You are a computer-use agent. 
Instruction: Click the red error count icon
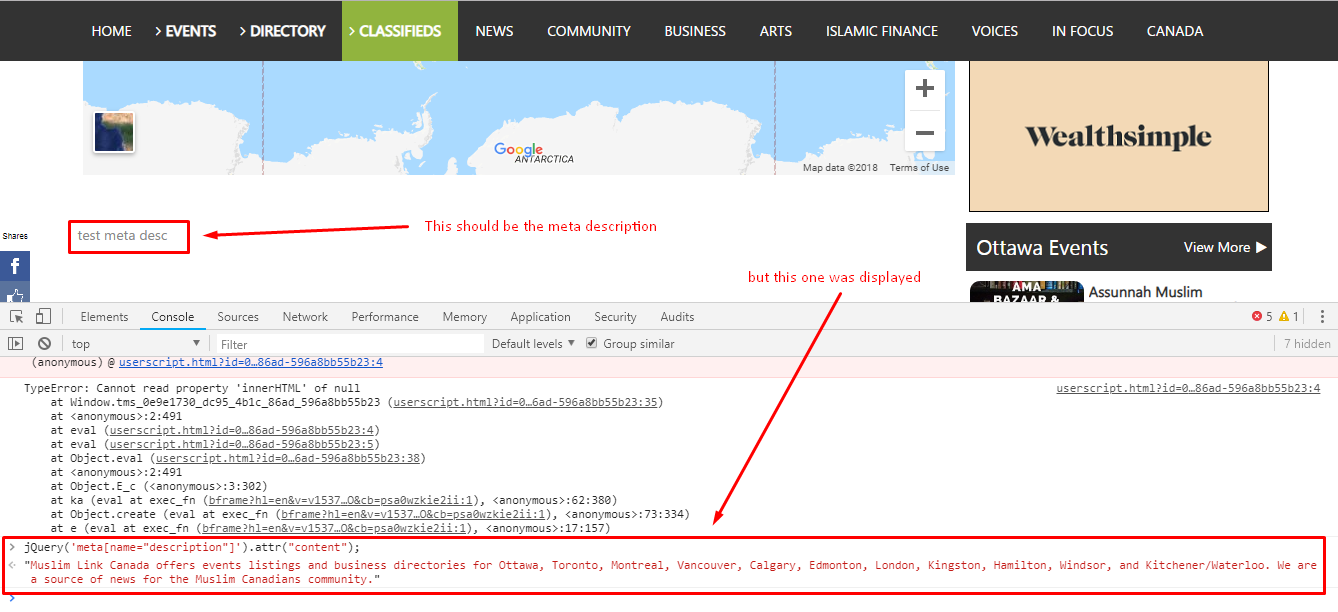click(1257, 317)
